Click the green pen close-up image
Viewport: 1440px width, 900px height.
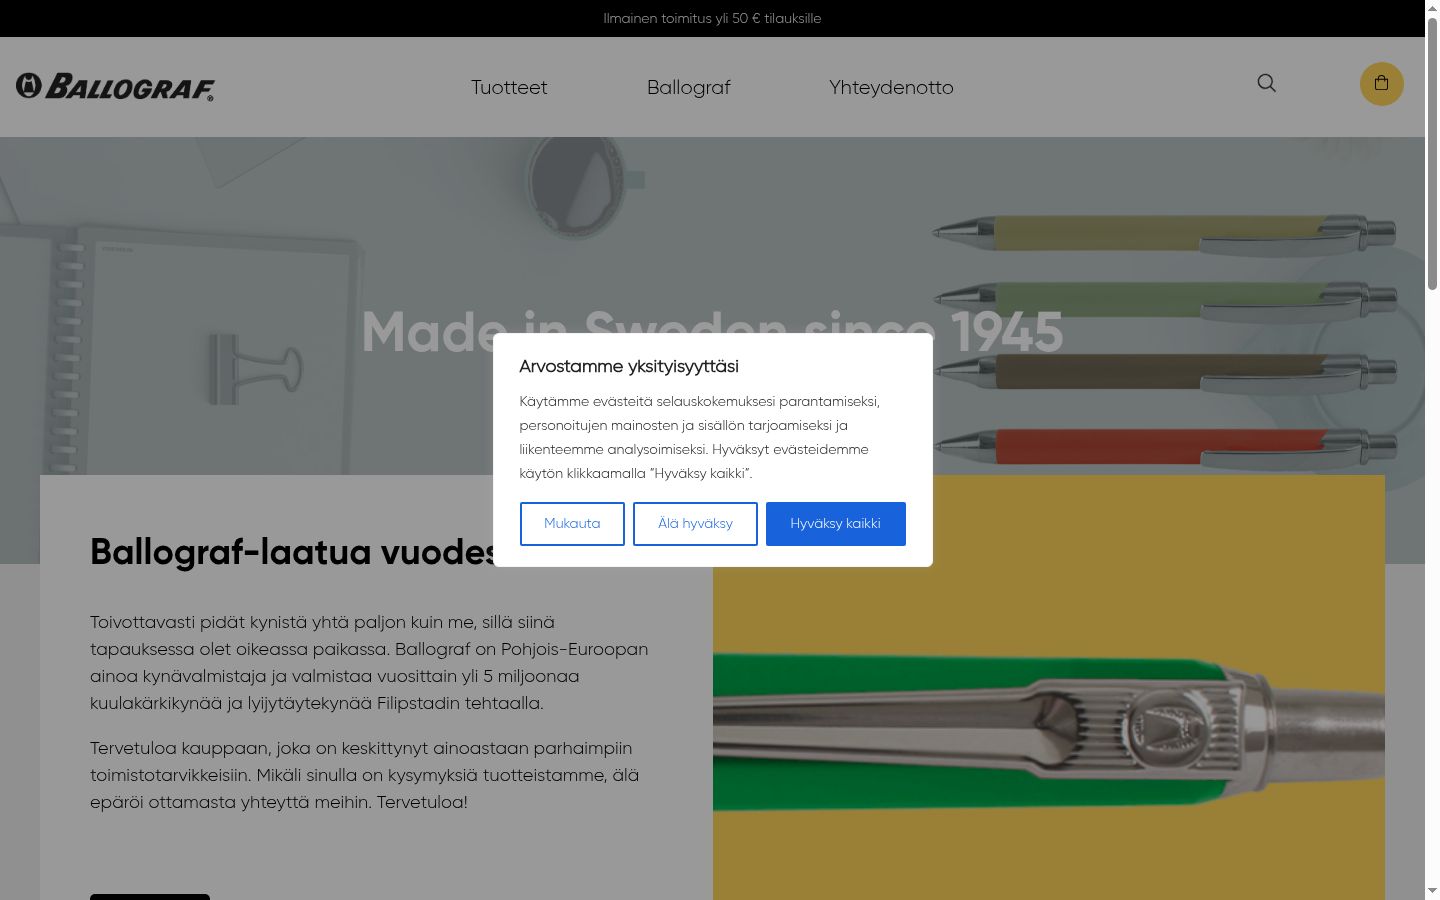[x=1049, y=688]
